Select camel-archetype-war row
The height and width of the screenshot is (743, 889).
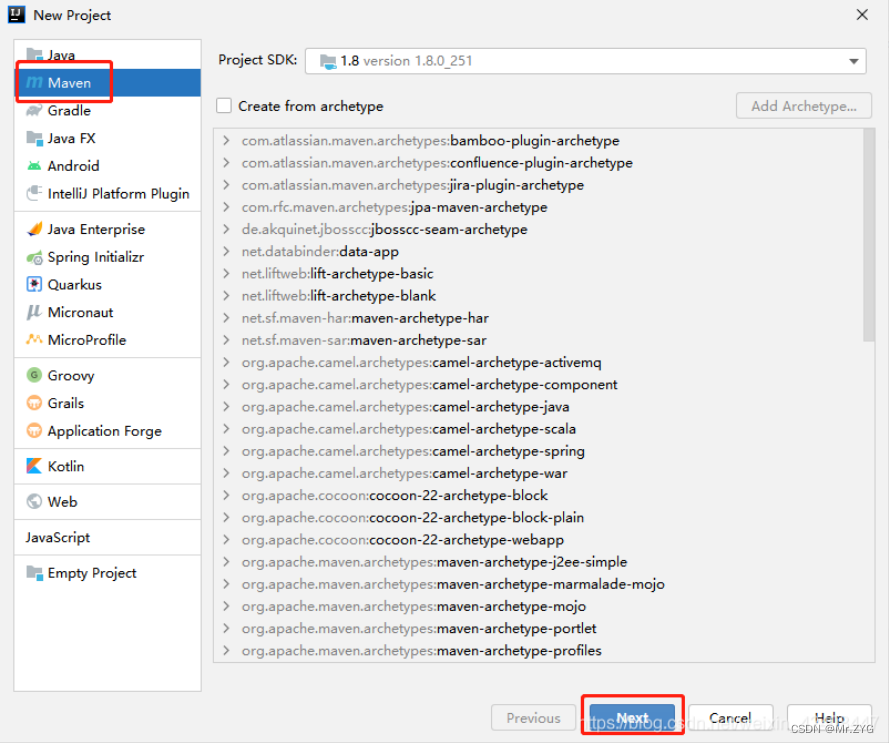pyautogui.click(x=538, y=473)
